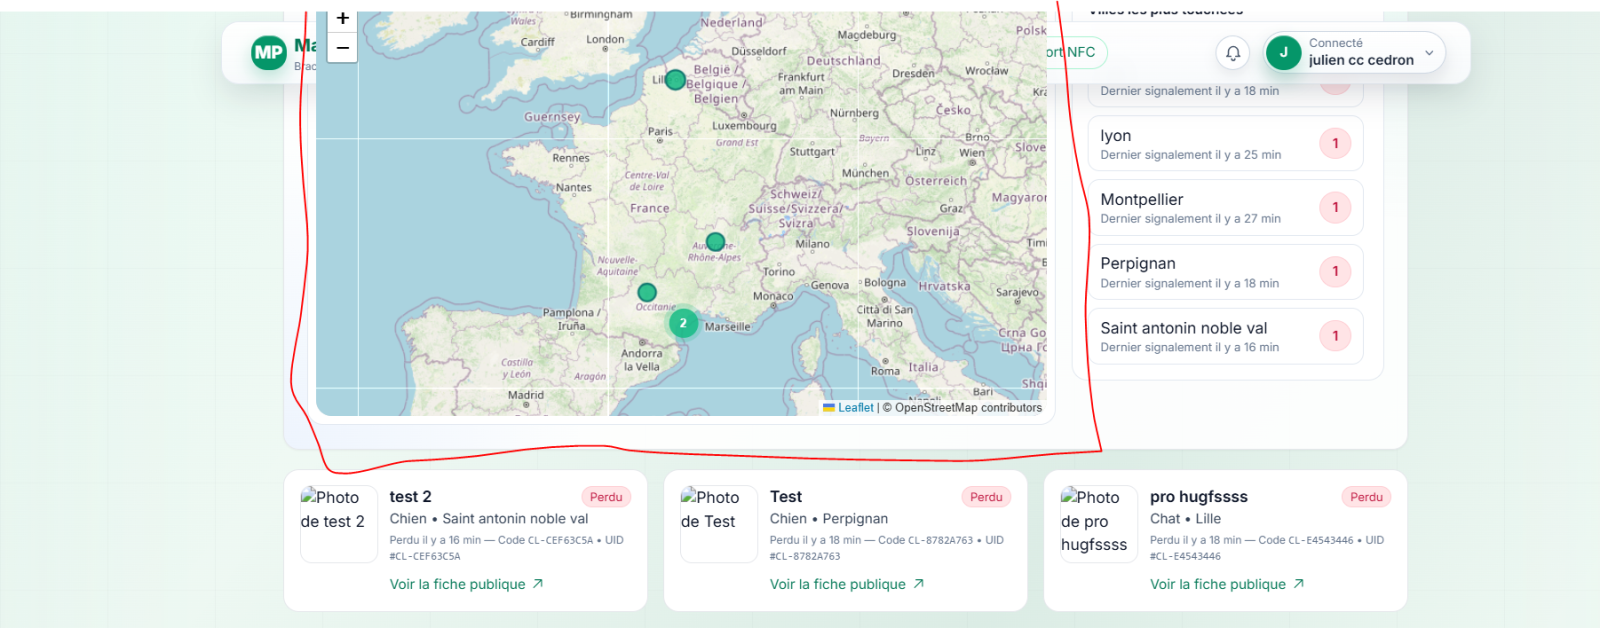Image resolution: width=1600 pixels, height=628 pixels.
Task: Click the count badge beside Montpellier
Action: (x=1335, y=207)
